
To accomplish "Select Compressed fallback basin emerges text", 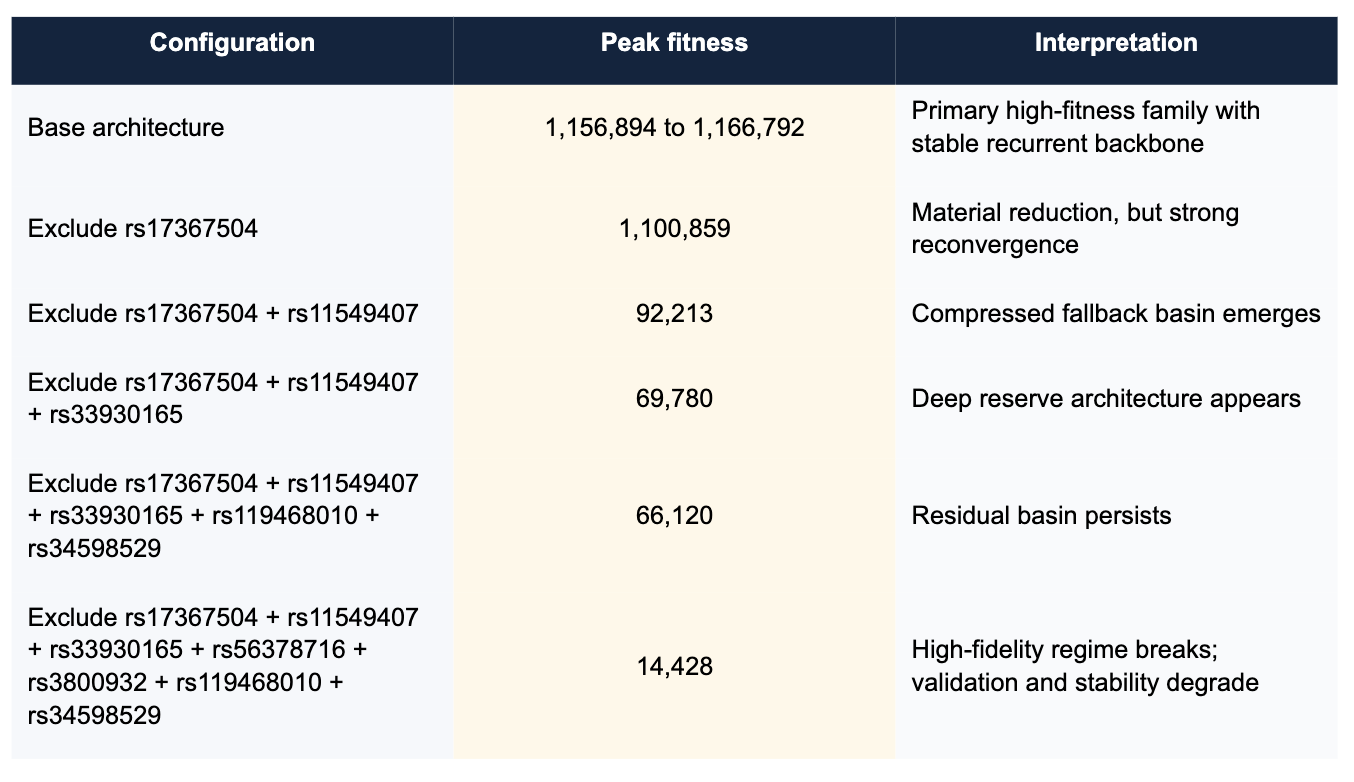I will 1115,314.
